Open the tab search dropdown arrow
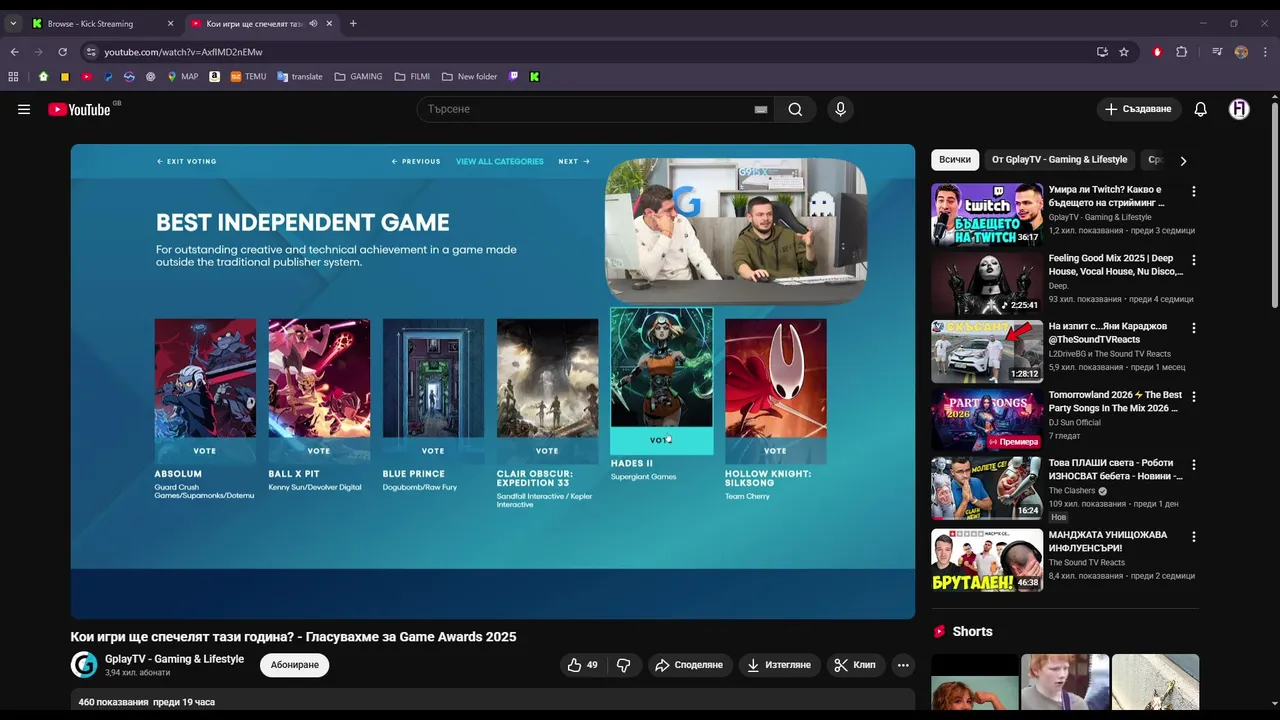 pyautogui.click(x=13, y=23)
